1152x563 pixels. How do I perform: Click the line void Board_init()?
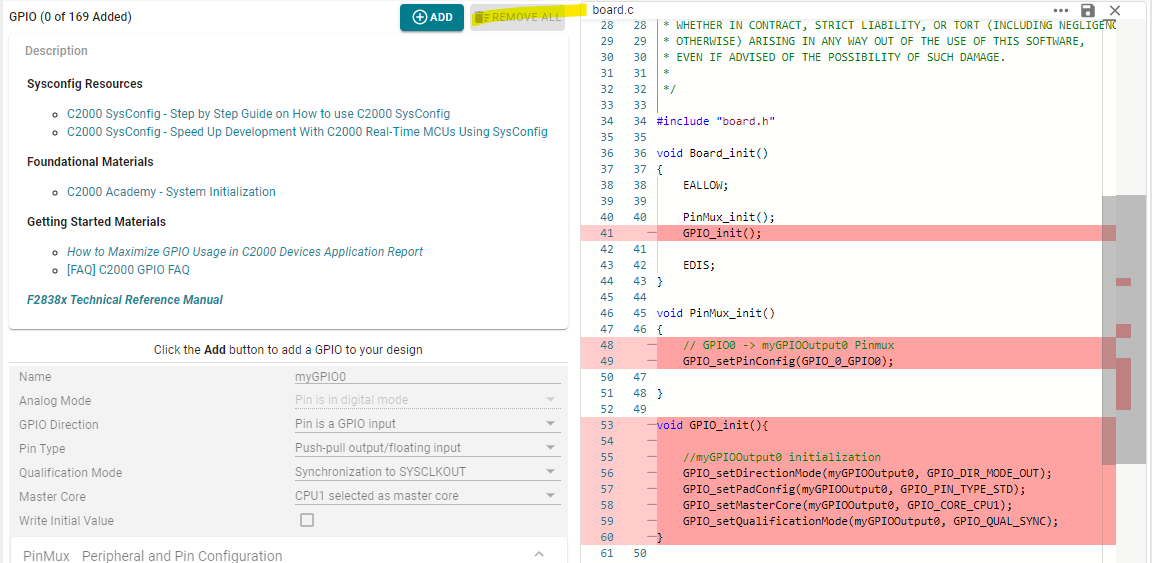(712, 154)
